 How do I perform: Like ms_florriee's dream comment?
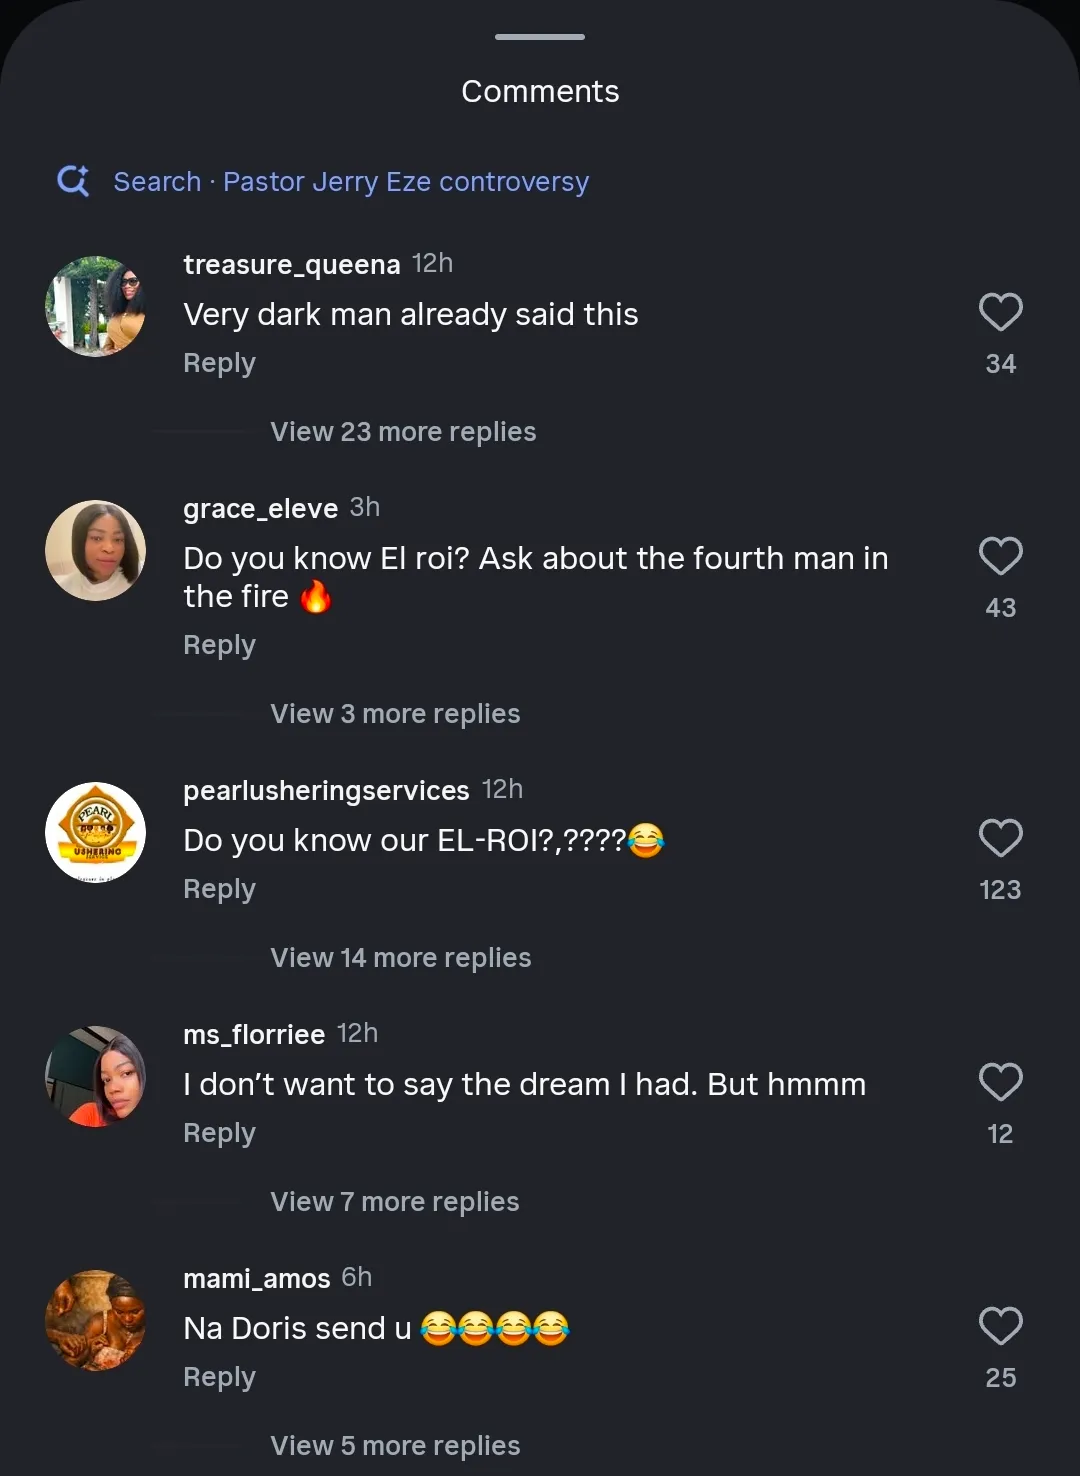pos(1000,1082)
